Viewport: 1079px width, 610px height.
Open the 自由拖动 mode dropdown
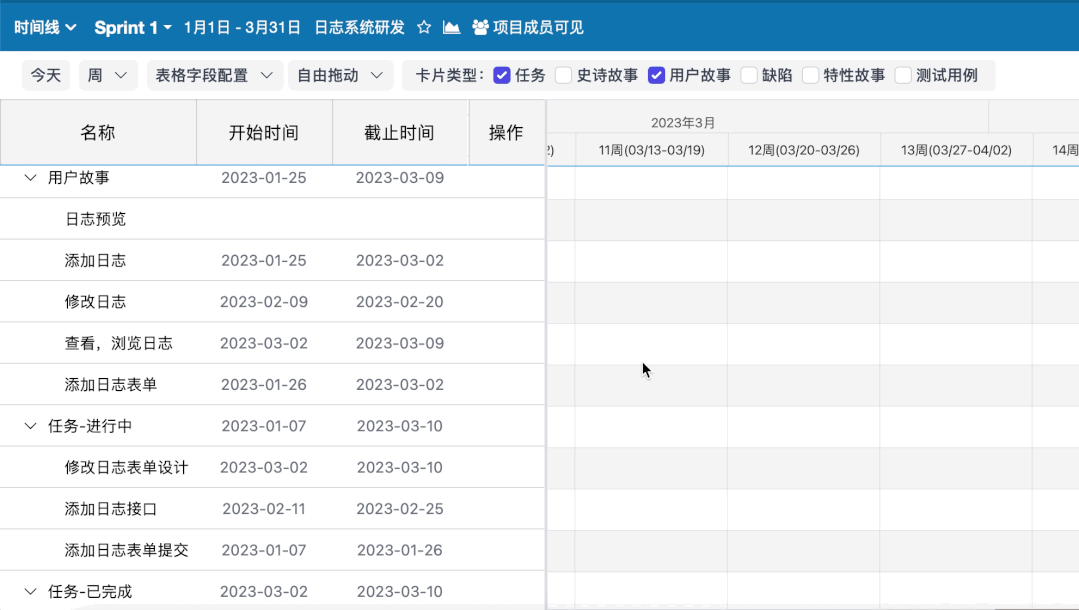click(x=341, y=75)
